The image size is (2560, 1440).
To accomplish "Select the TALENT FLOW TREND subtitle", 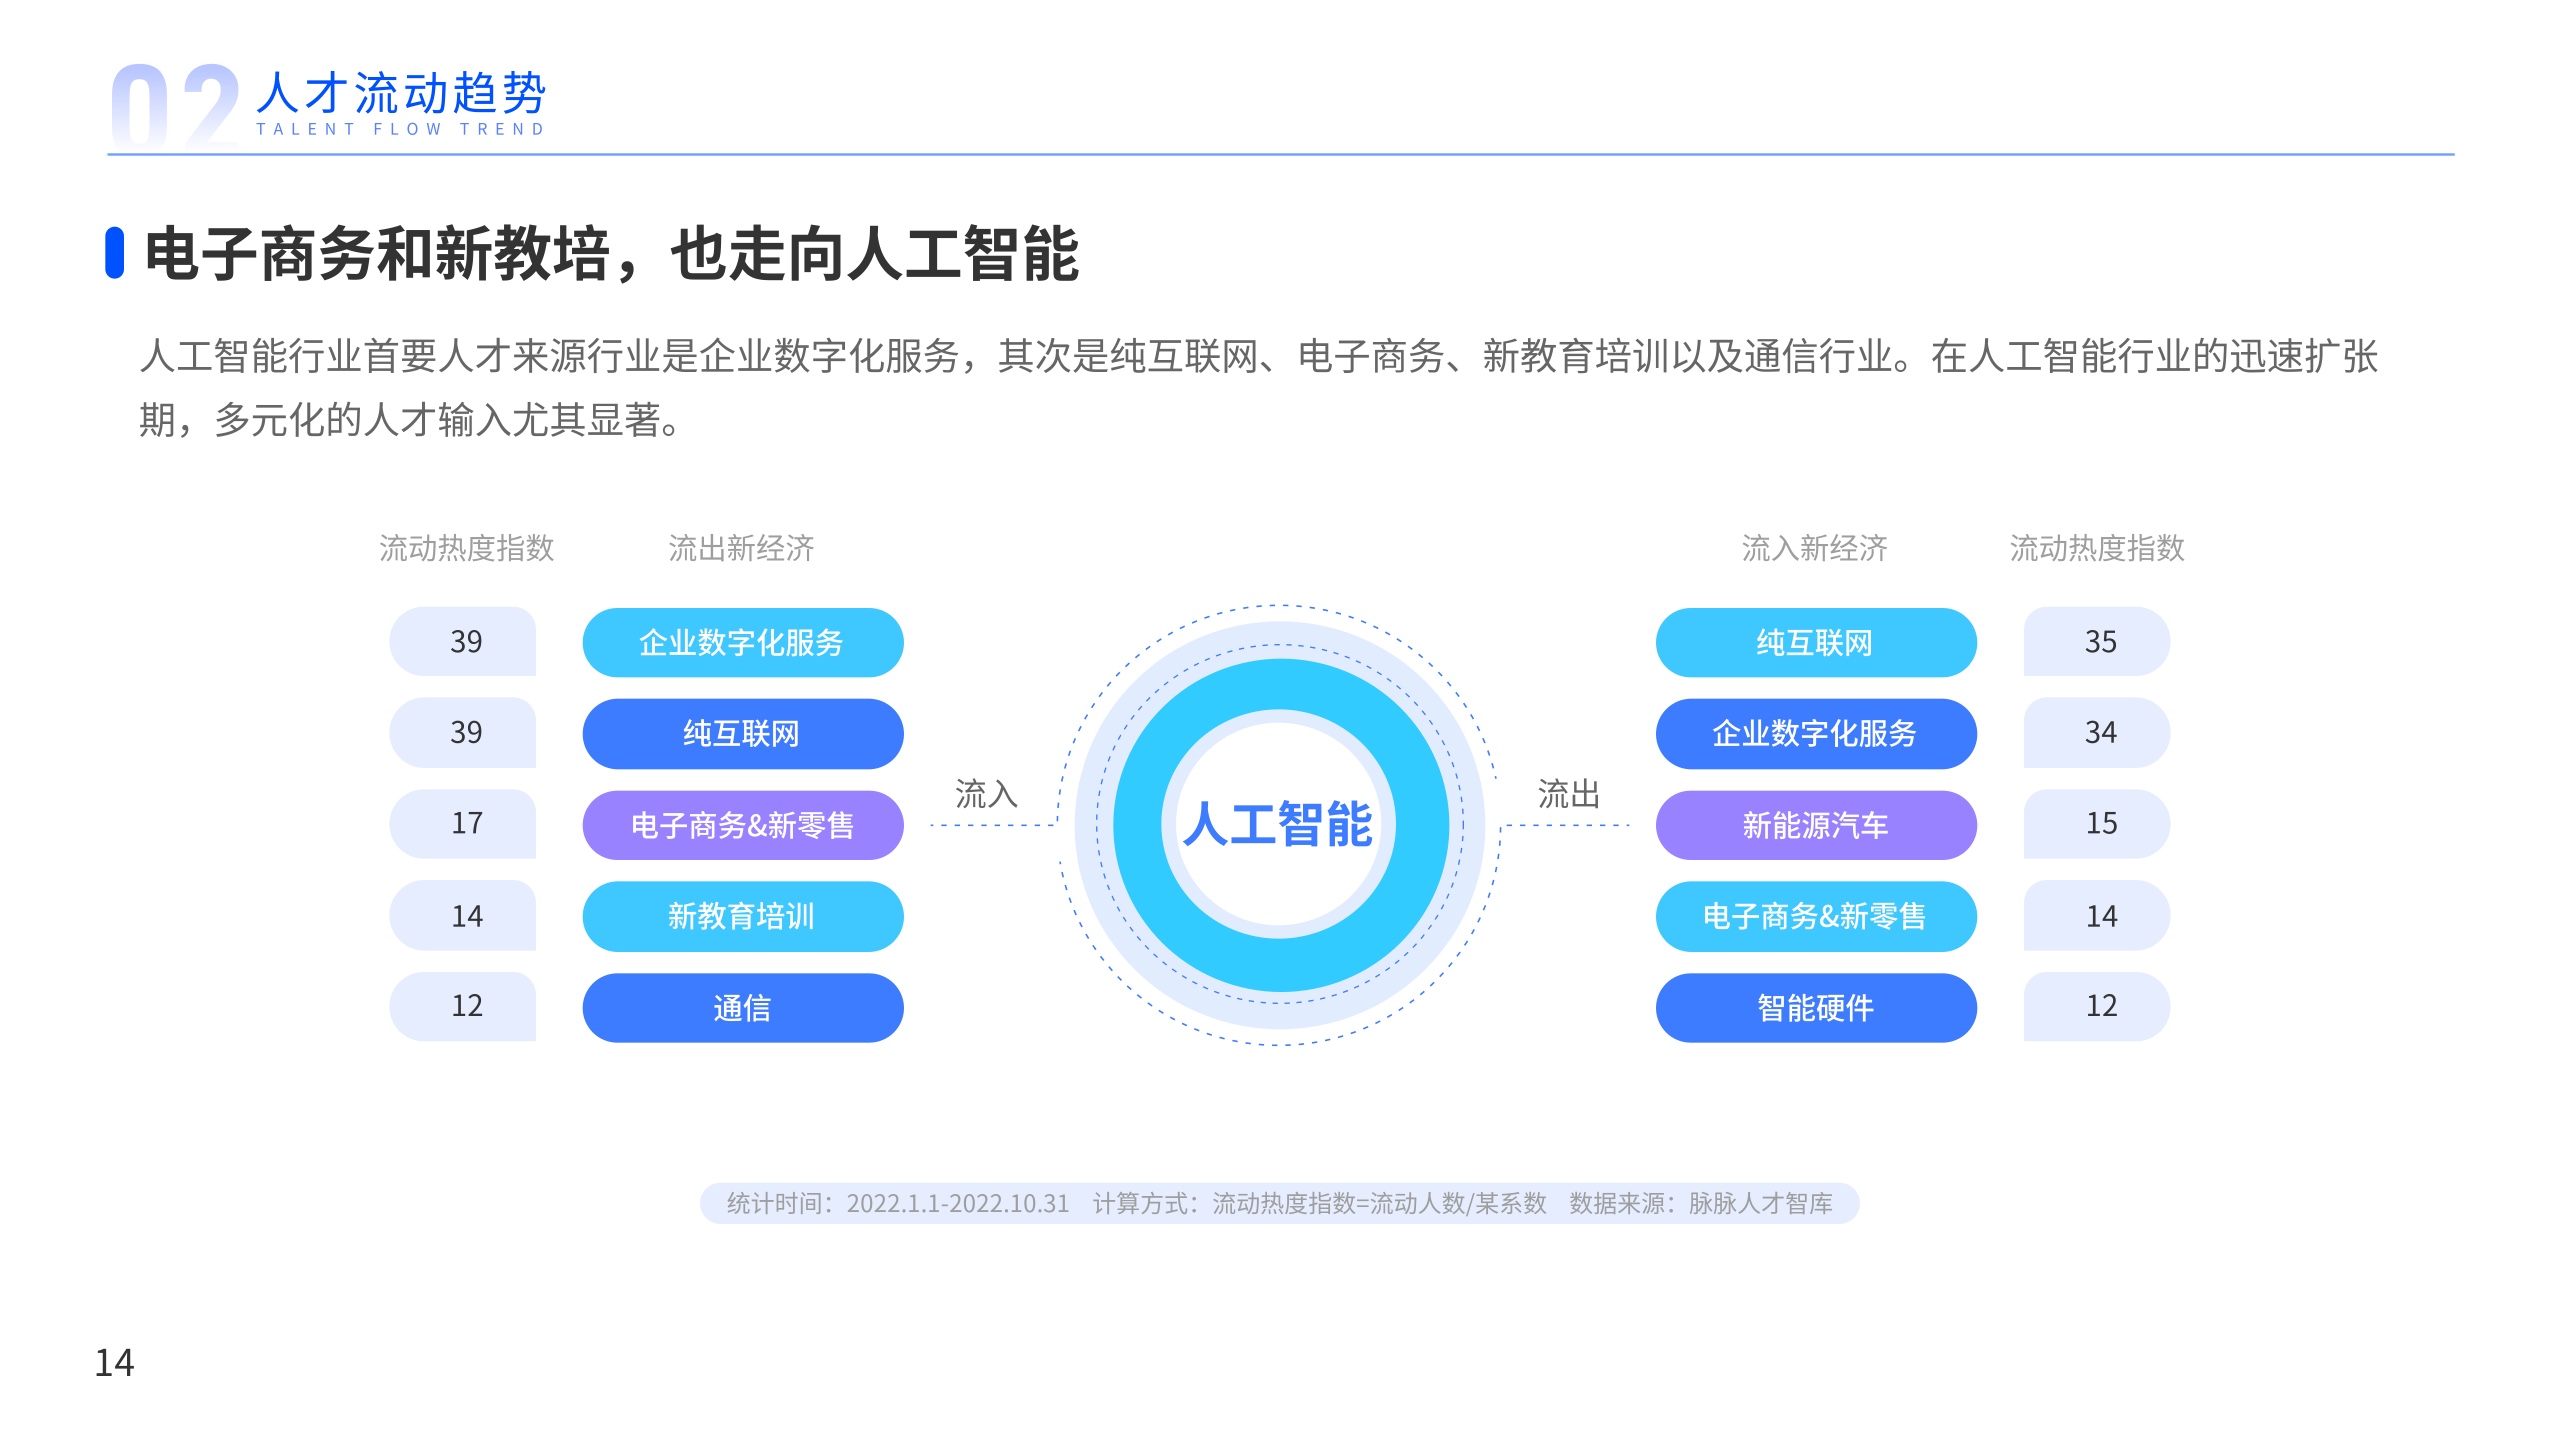I will click(401, 129).
